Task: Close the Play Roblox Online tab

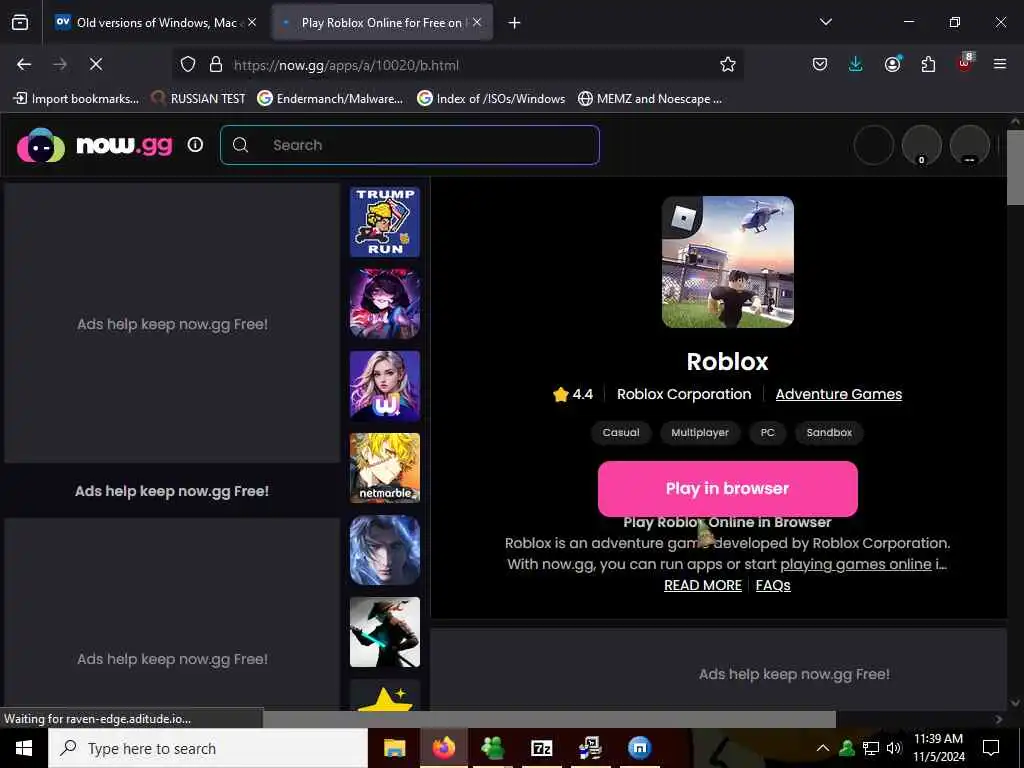Action: click(x=477, y=22)
